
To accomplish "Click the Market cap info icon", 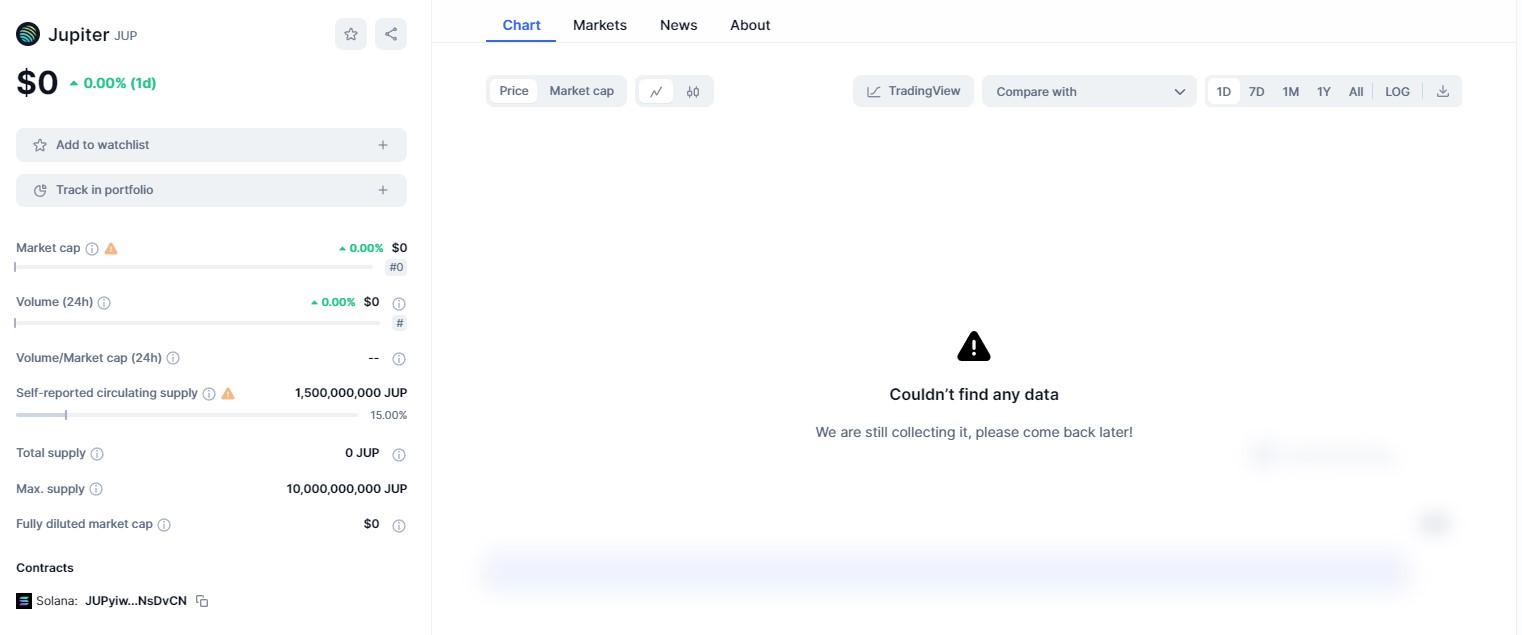I will click(x=92, y=248).
